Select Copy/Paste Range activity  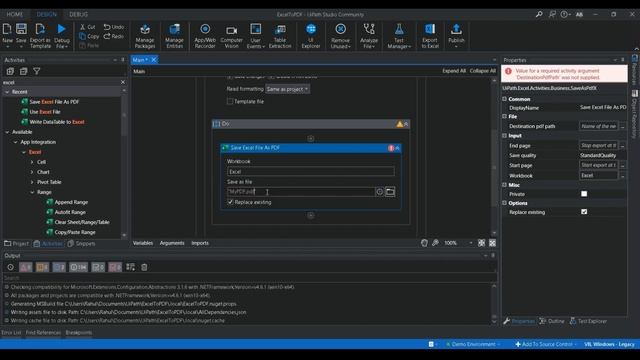coord(75,232)
